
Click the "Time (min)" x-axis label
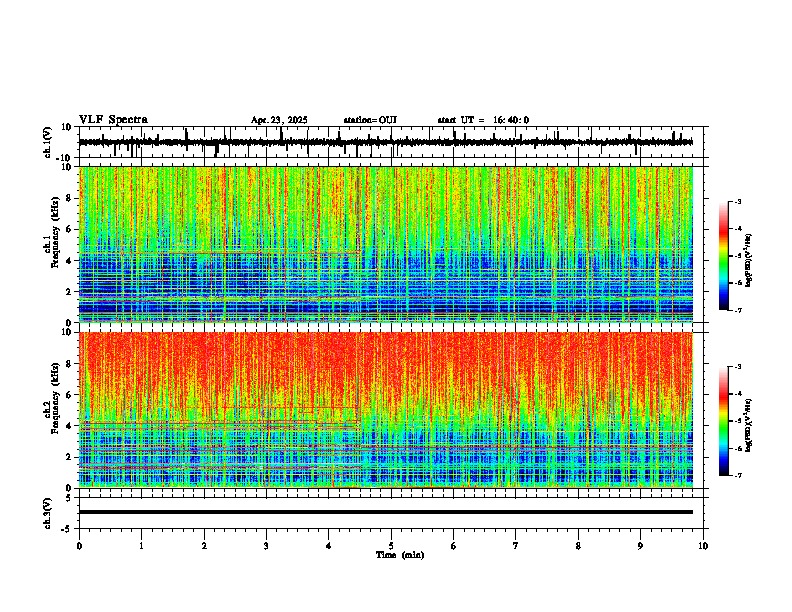coord(400,555)
